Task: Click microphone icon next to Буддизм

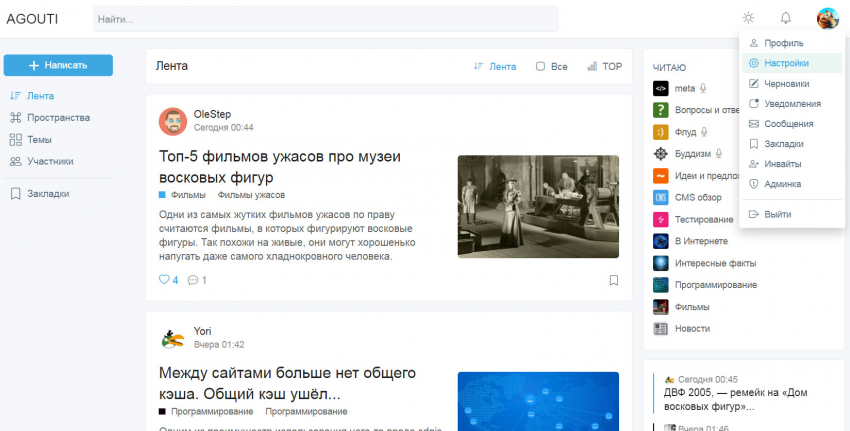Action: 719,154
